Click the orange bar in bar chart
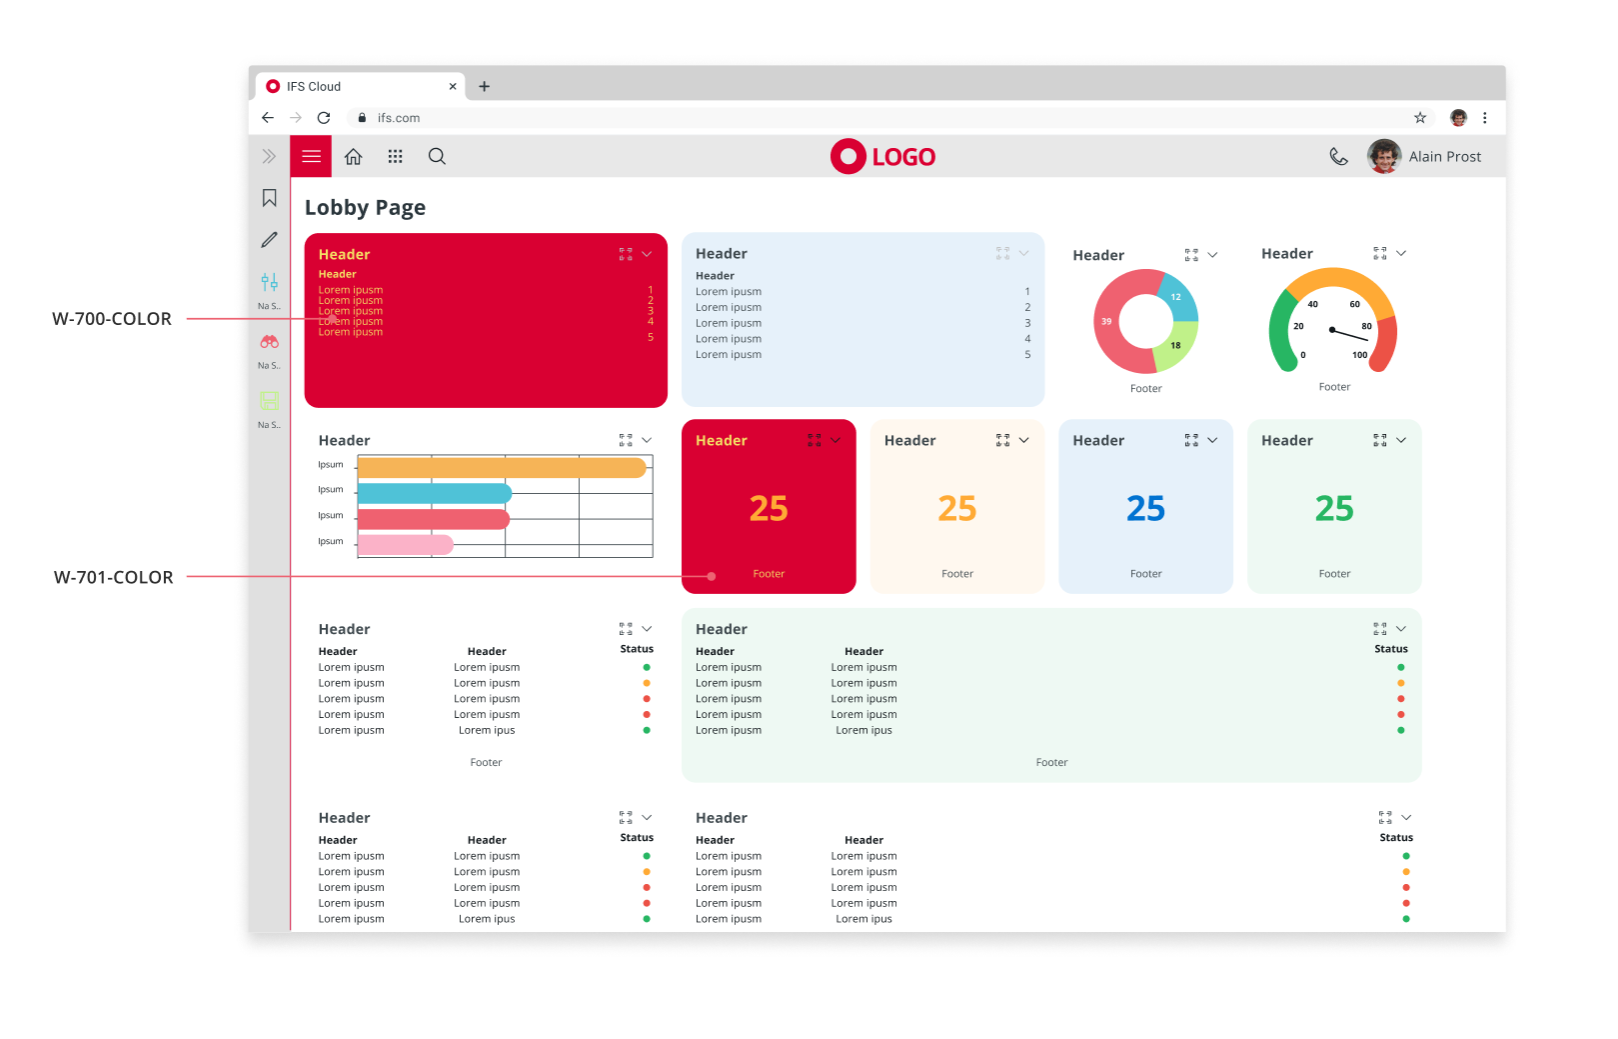This screenshot has width=1618, height=1039. pyautogui.click(x=501, y=468)
